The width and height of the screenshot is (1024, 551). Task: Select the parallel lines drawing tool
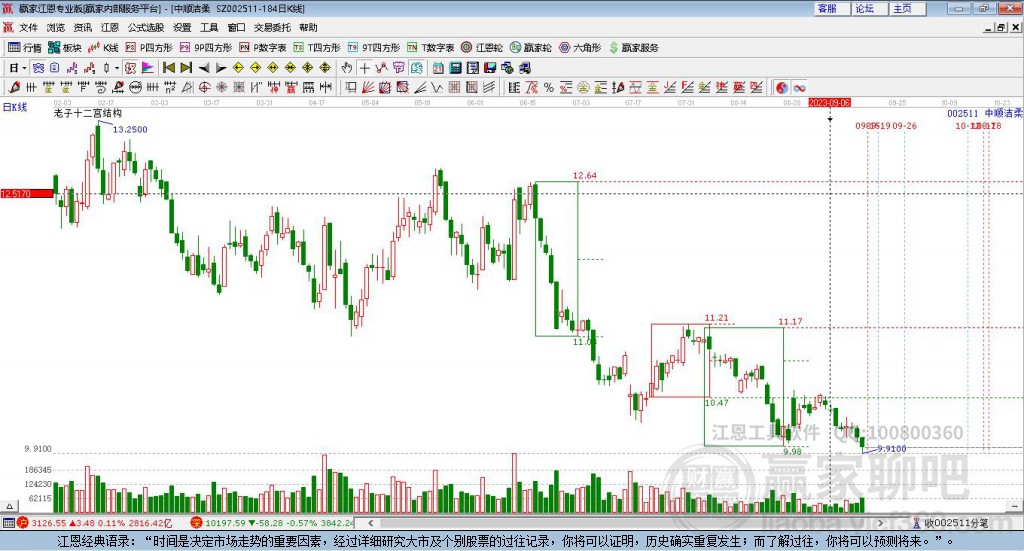pyautogui.click(x=488, y=87)
